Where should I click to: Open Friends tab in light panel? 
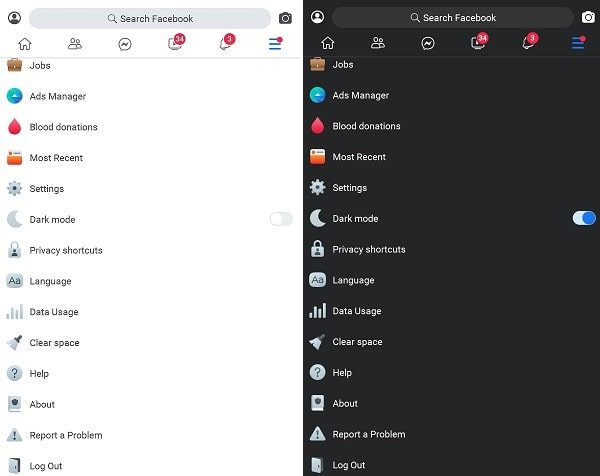(75, 44)
